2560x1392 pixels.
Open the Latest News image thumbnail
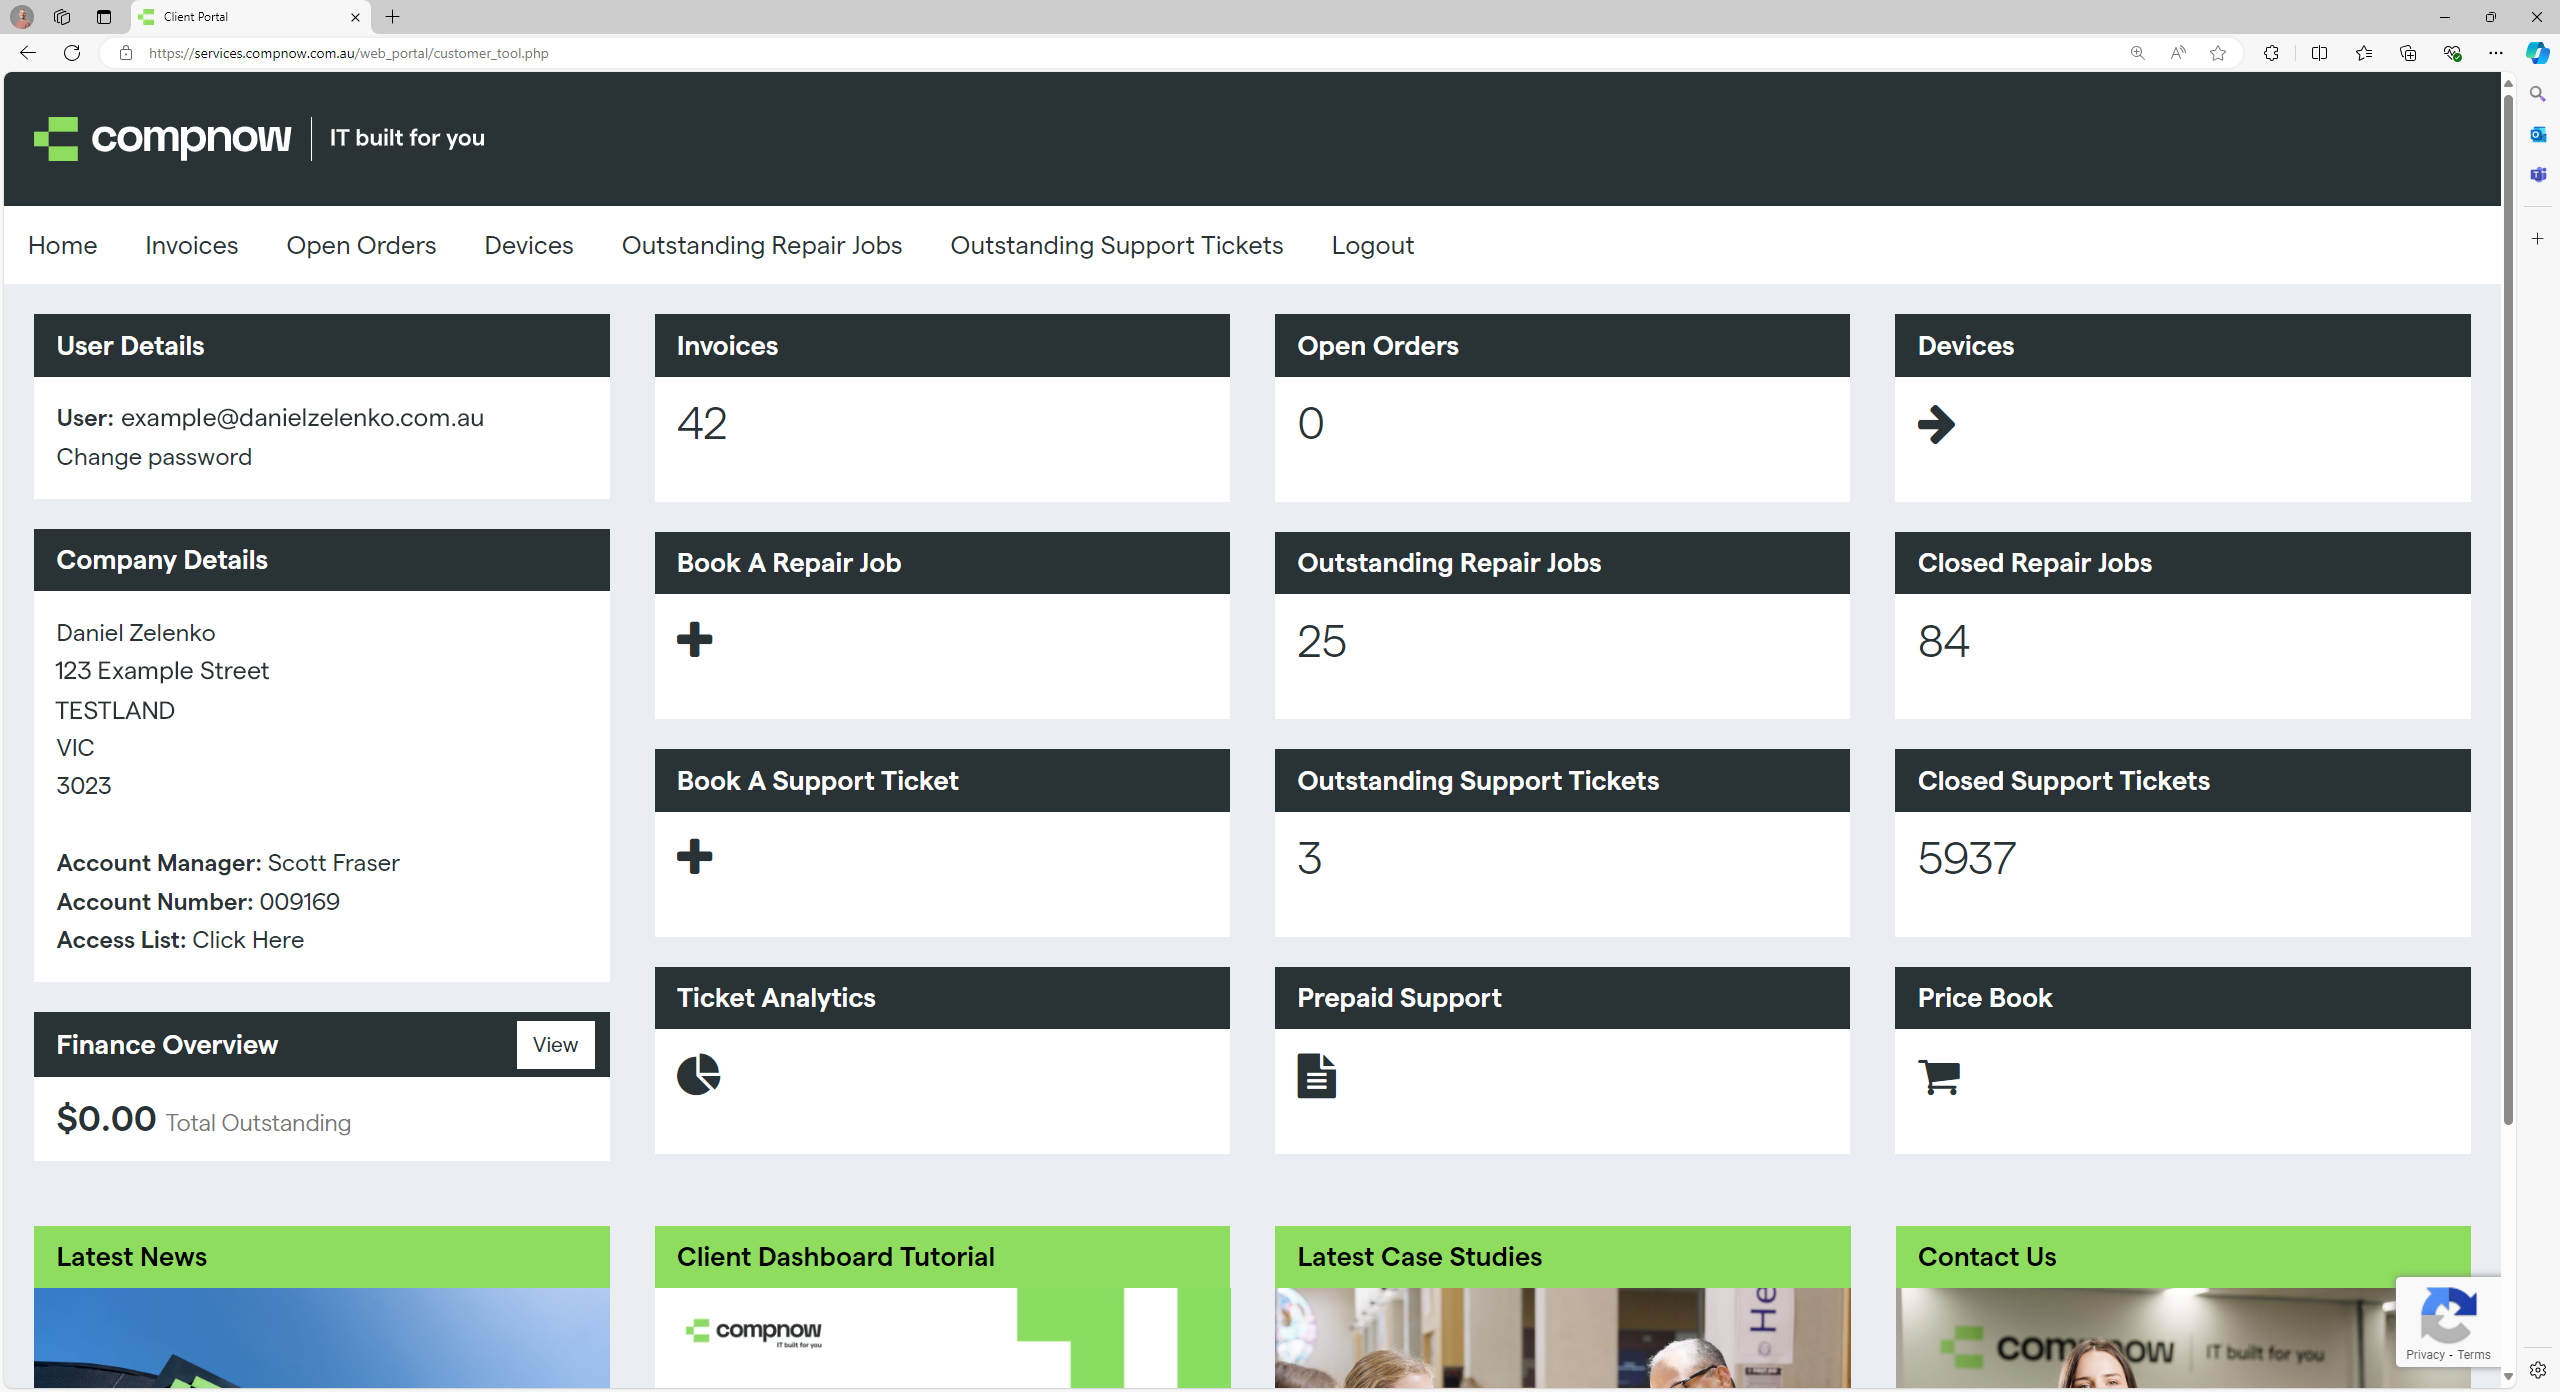322,1338
